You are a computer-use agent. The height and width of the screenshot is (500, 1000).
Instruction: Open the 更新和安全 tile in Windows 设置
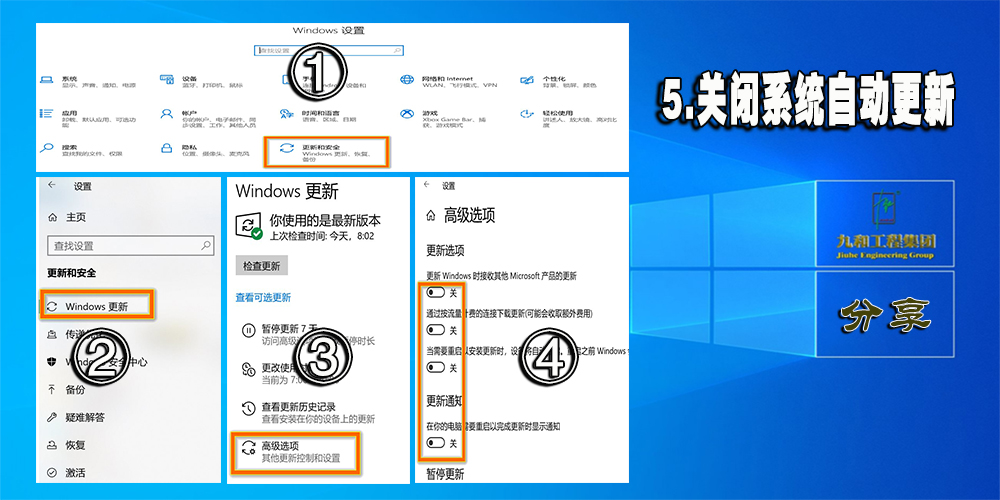point(327,152)
